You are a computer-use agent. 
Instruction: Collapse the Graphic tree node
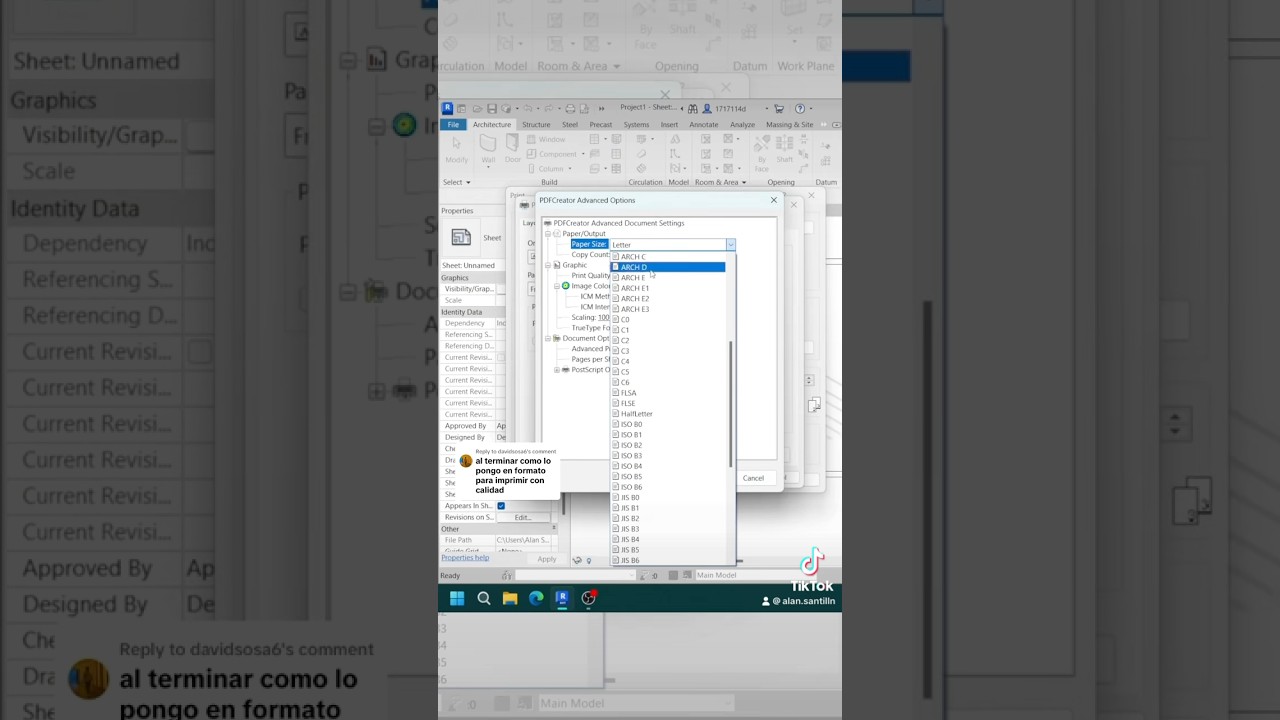point(548,265)
